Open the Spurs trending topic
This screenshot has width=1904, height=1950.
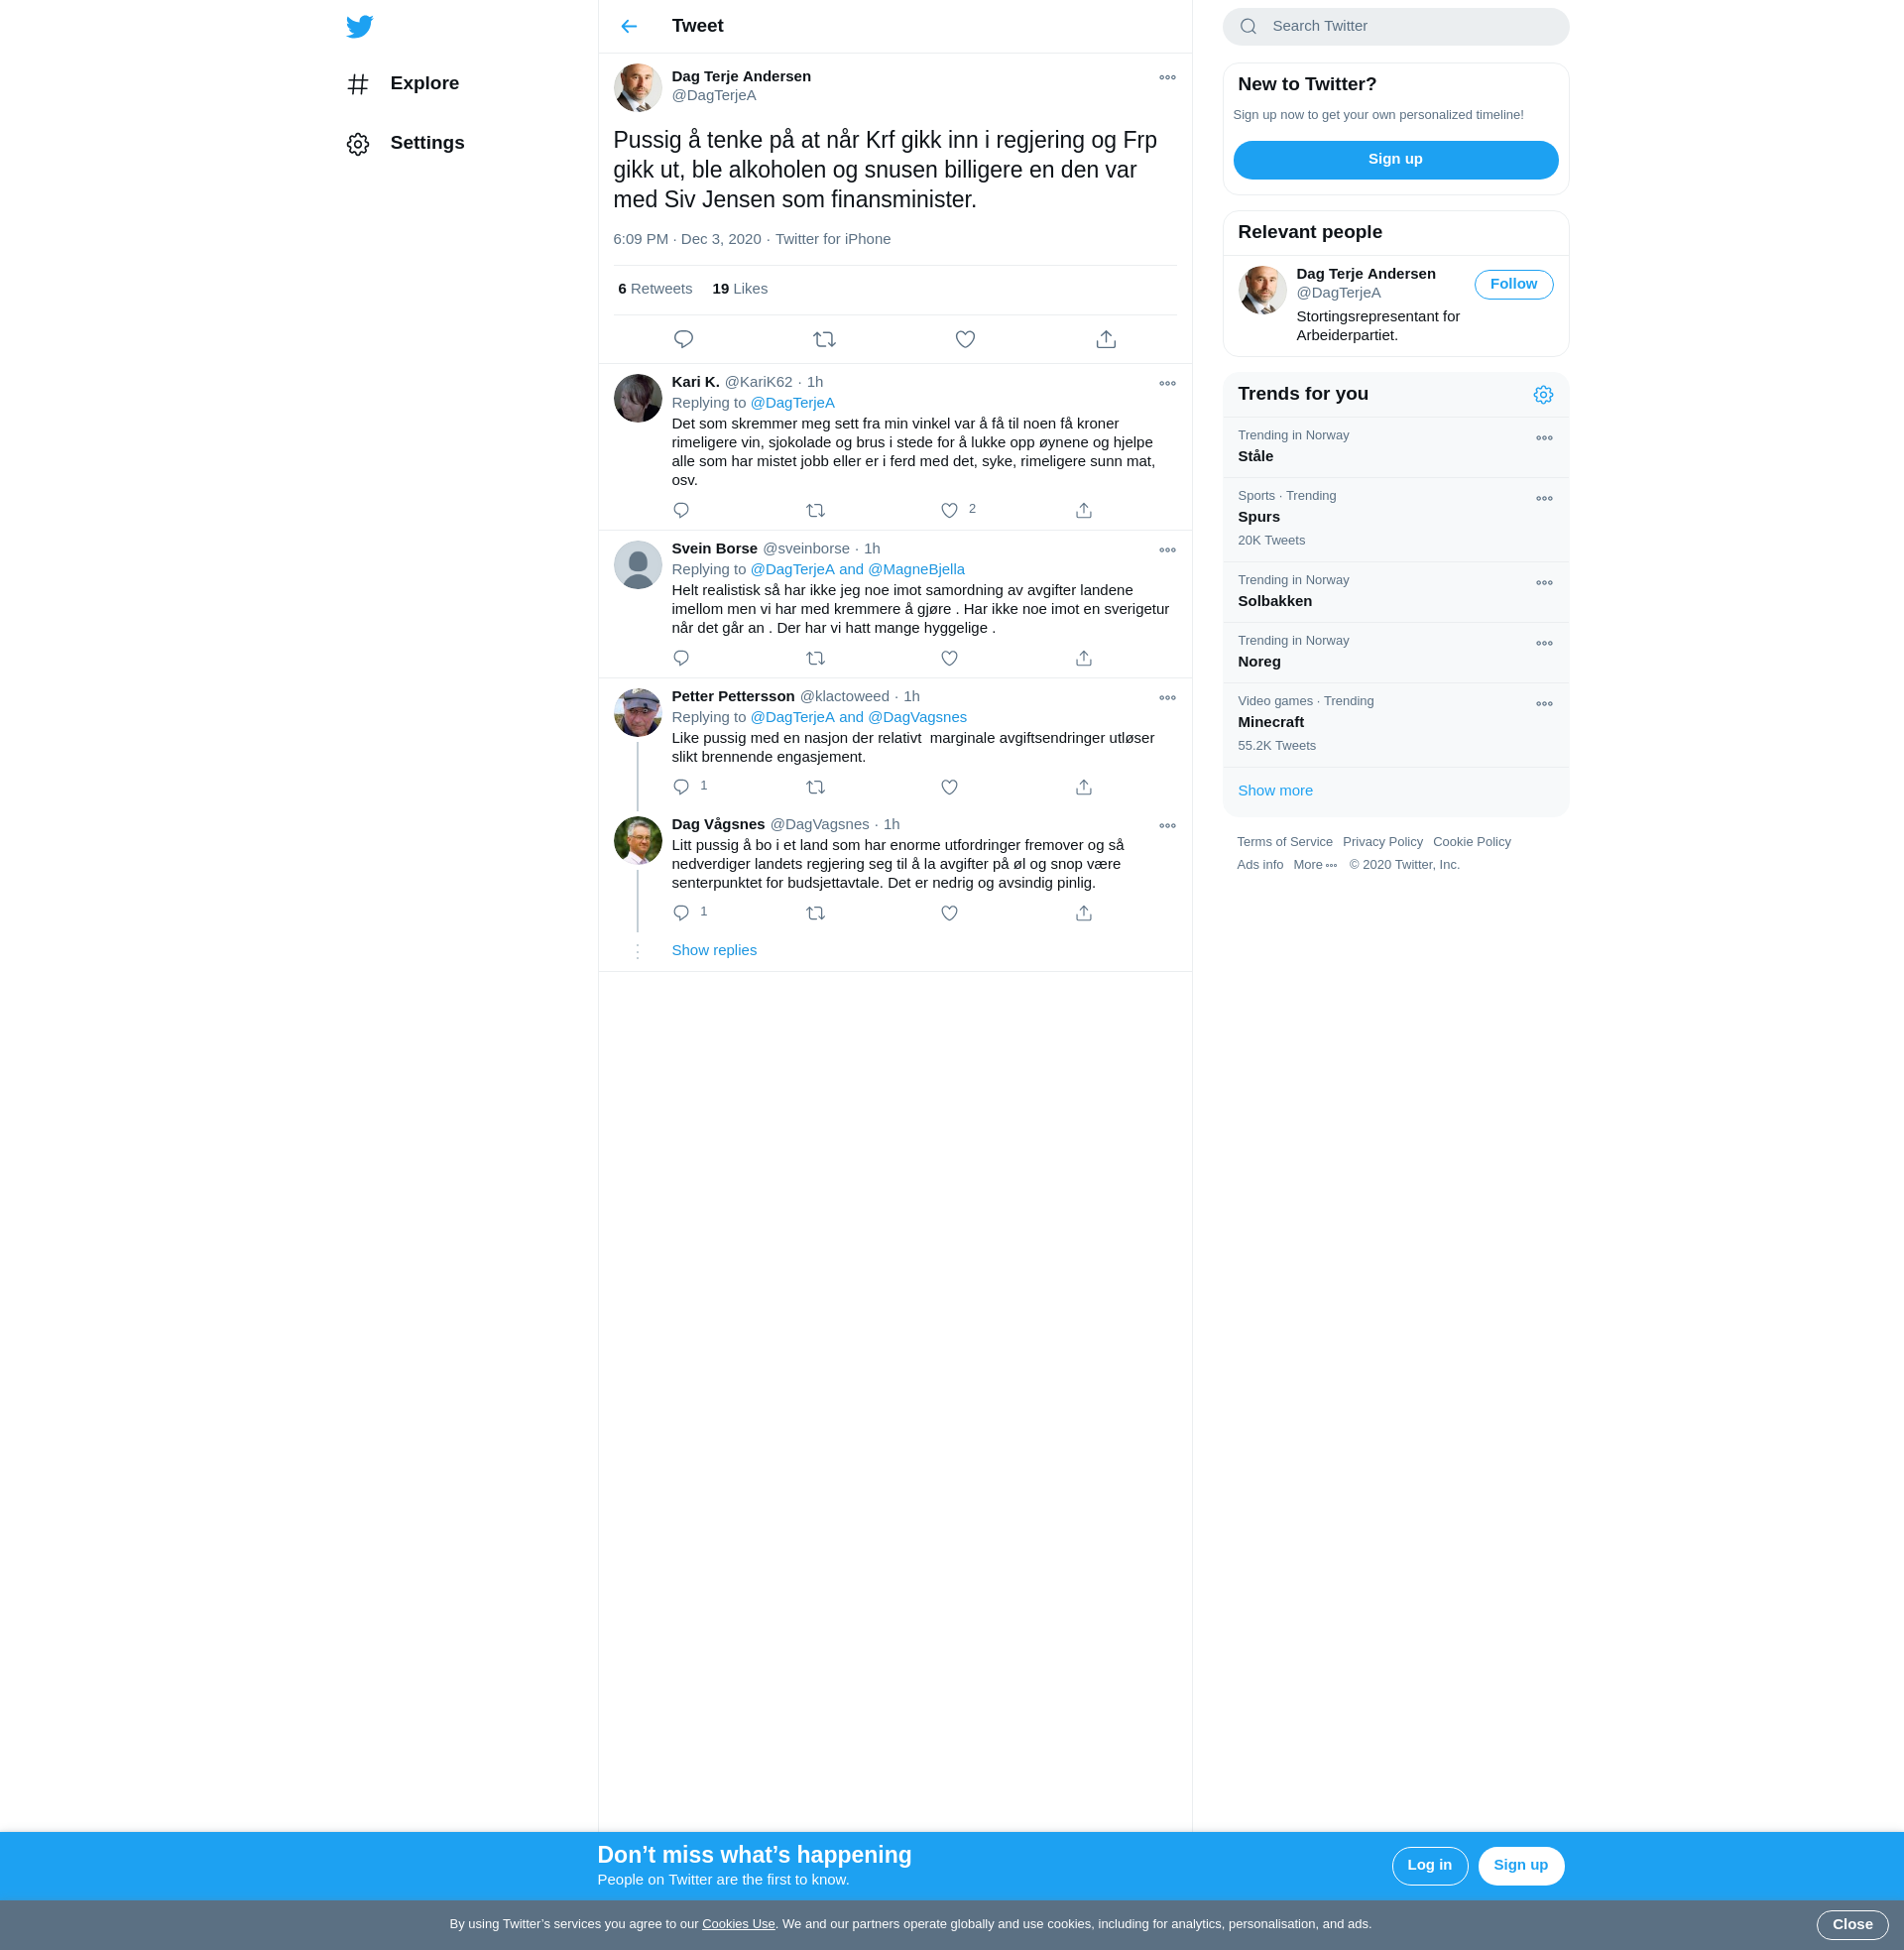(x=1395, y=520)
